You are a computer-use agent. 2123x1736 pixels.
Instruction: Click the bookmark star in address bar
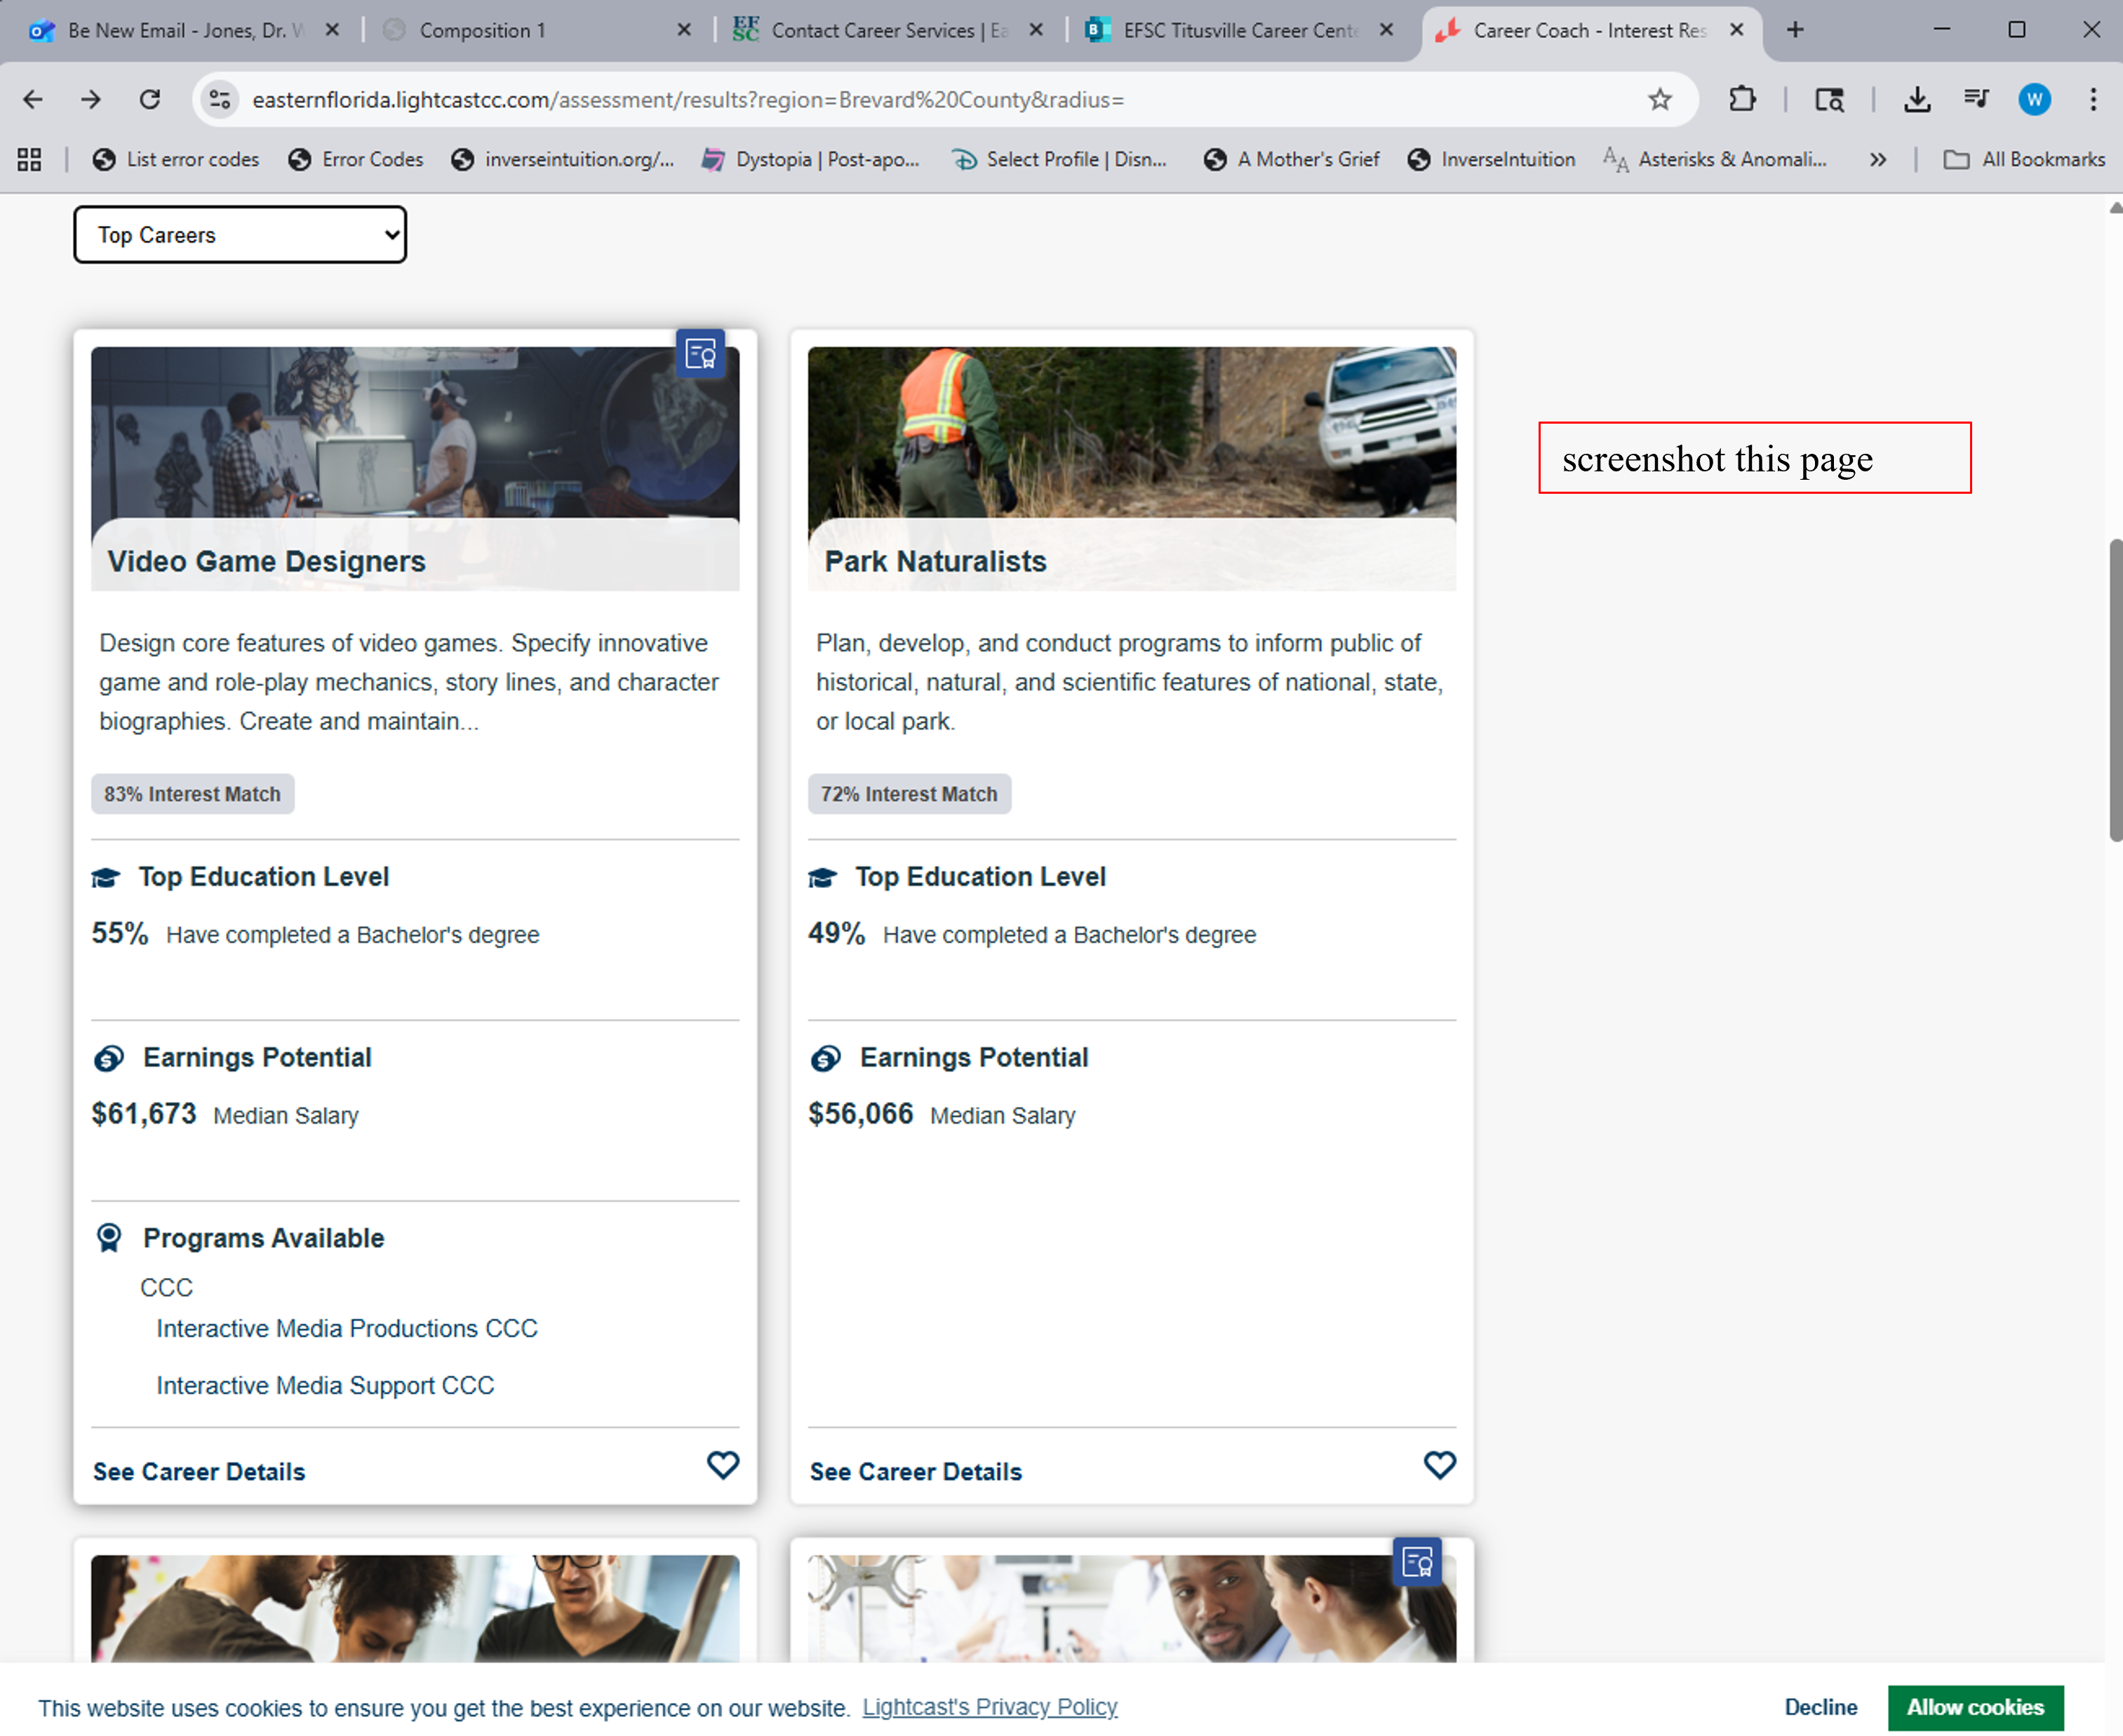pos(1660,100)
